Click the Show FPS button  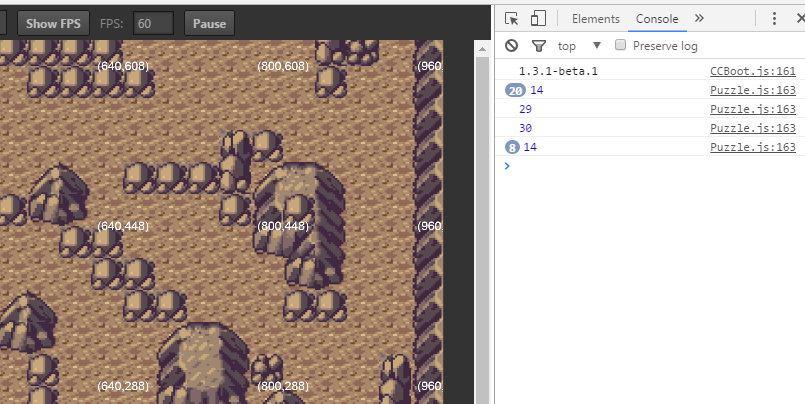pyautogui.click(x=53, y=24)
